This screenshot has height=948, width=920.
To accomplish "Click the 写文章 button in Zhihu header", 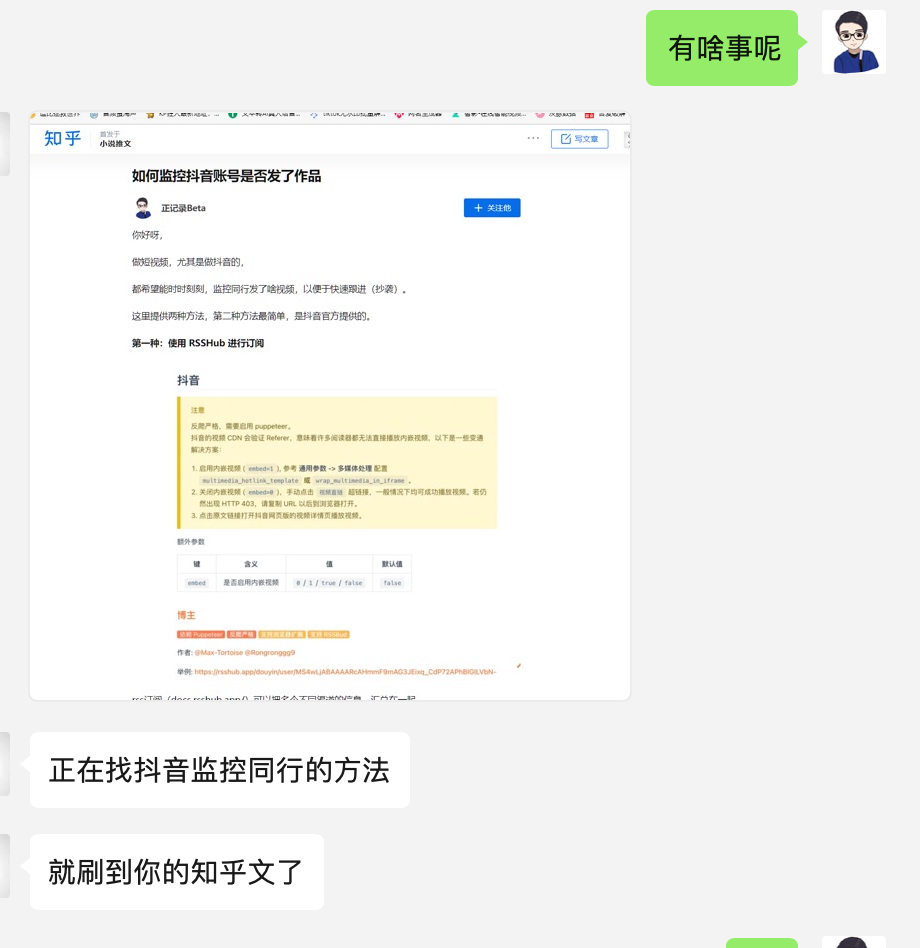I will (x=579, y=139).
